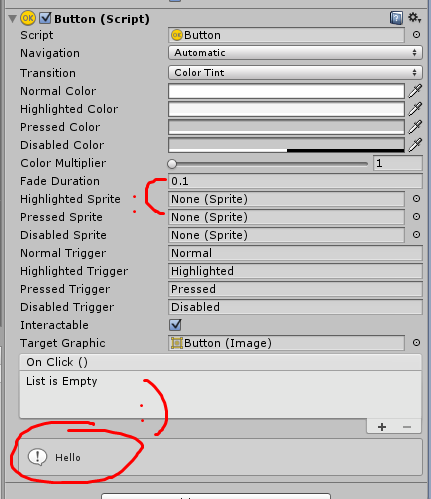The height and width of the screenshot is (499, 431).
Task: Open the Normal Color swatch
Action: coord(286,91)
